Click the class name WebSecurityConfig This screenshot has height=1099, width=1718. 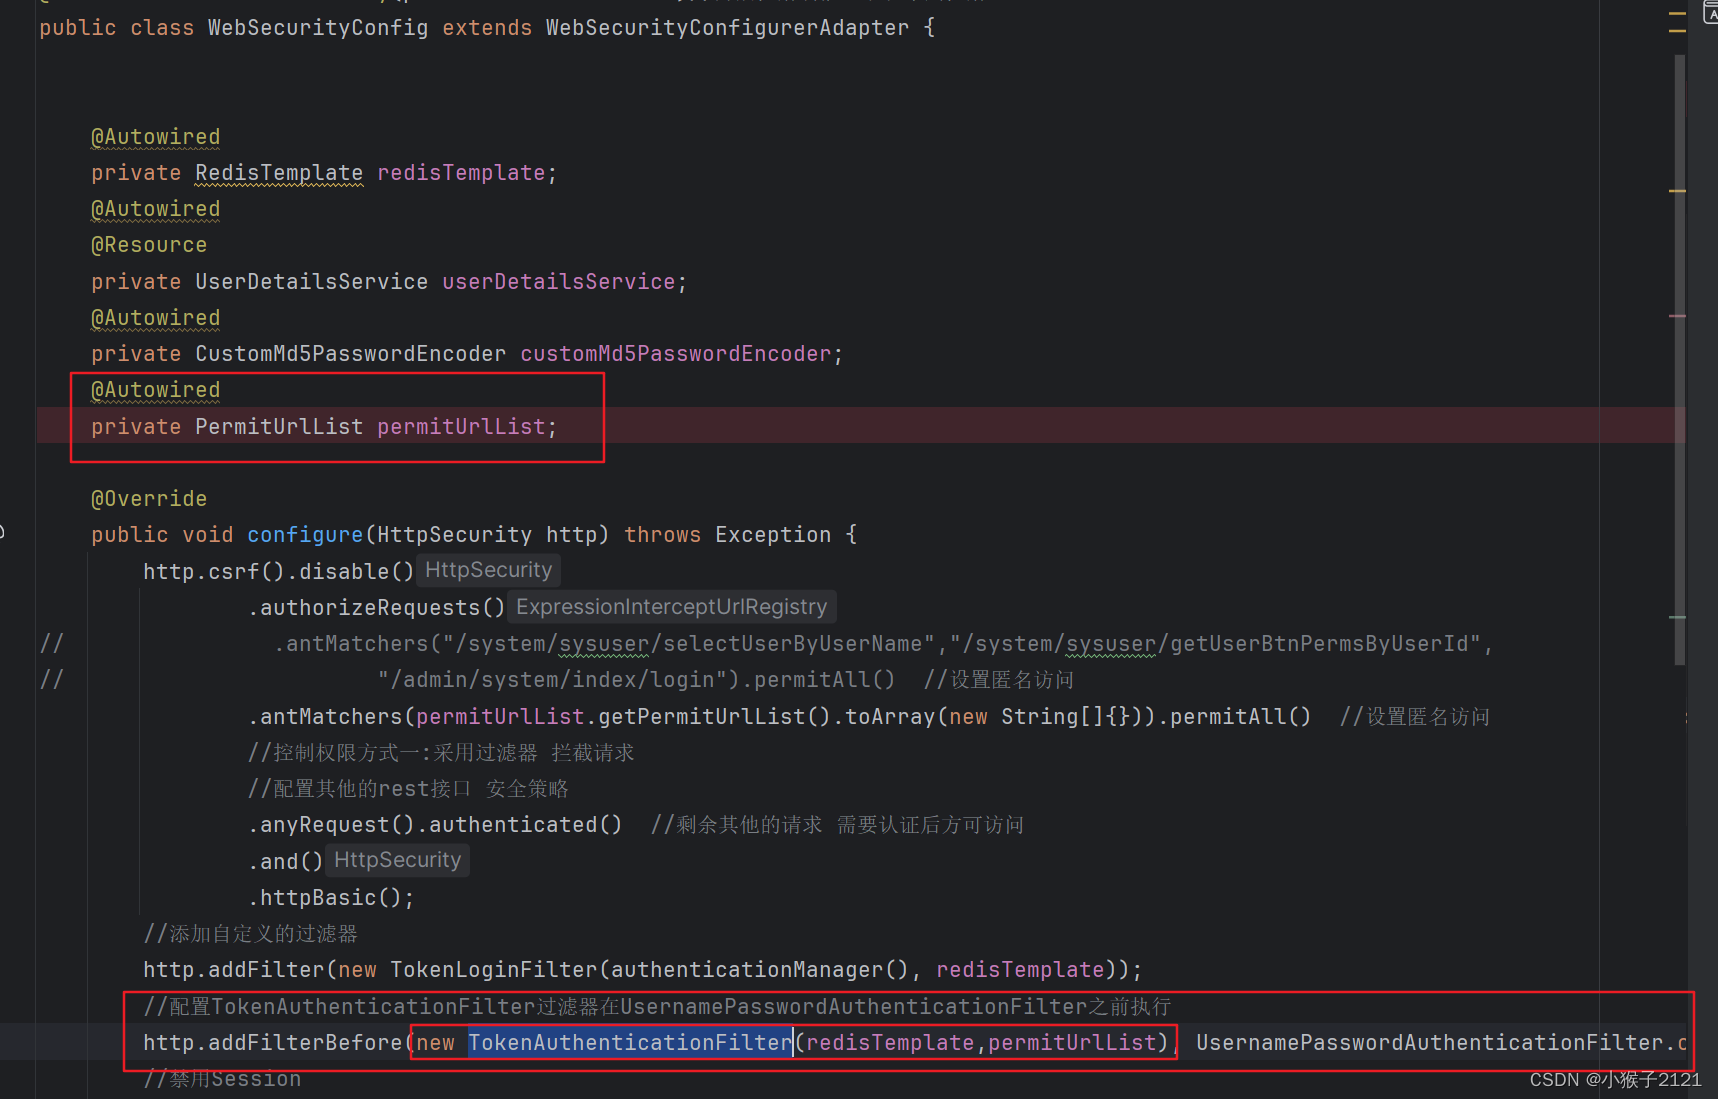[x=317, y=27]
